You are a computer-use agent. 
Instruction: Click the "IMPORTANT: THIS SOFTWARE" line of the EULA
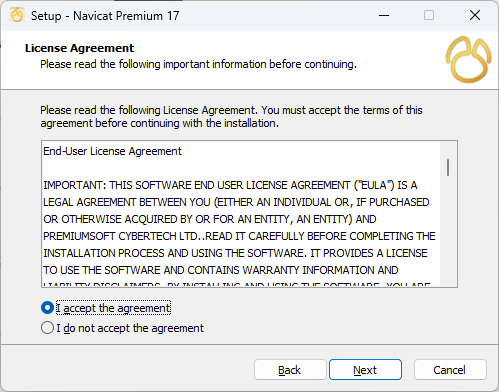(230, 185)
